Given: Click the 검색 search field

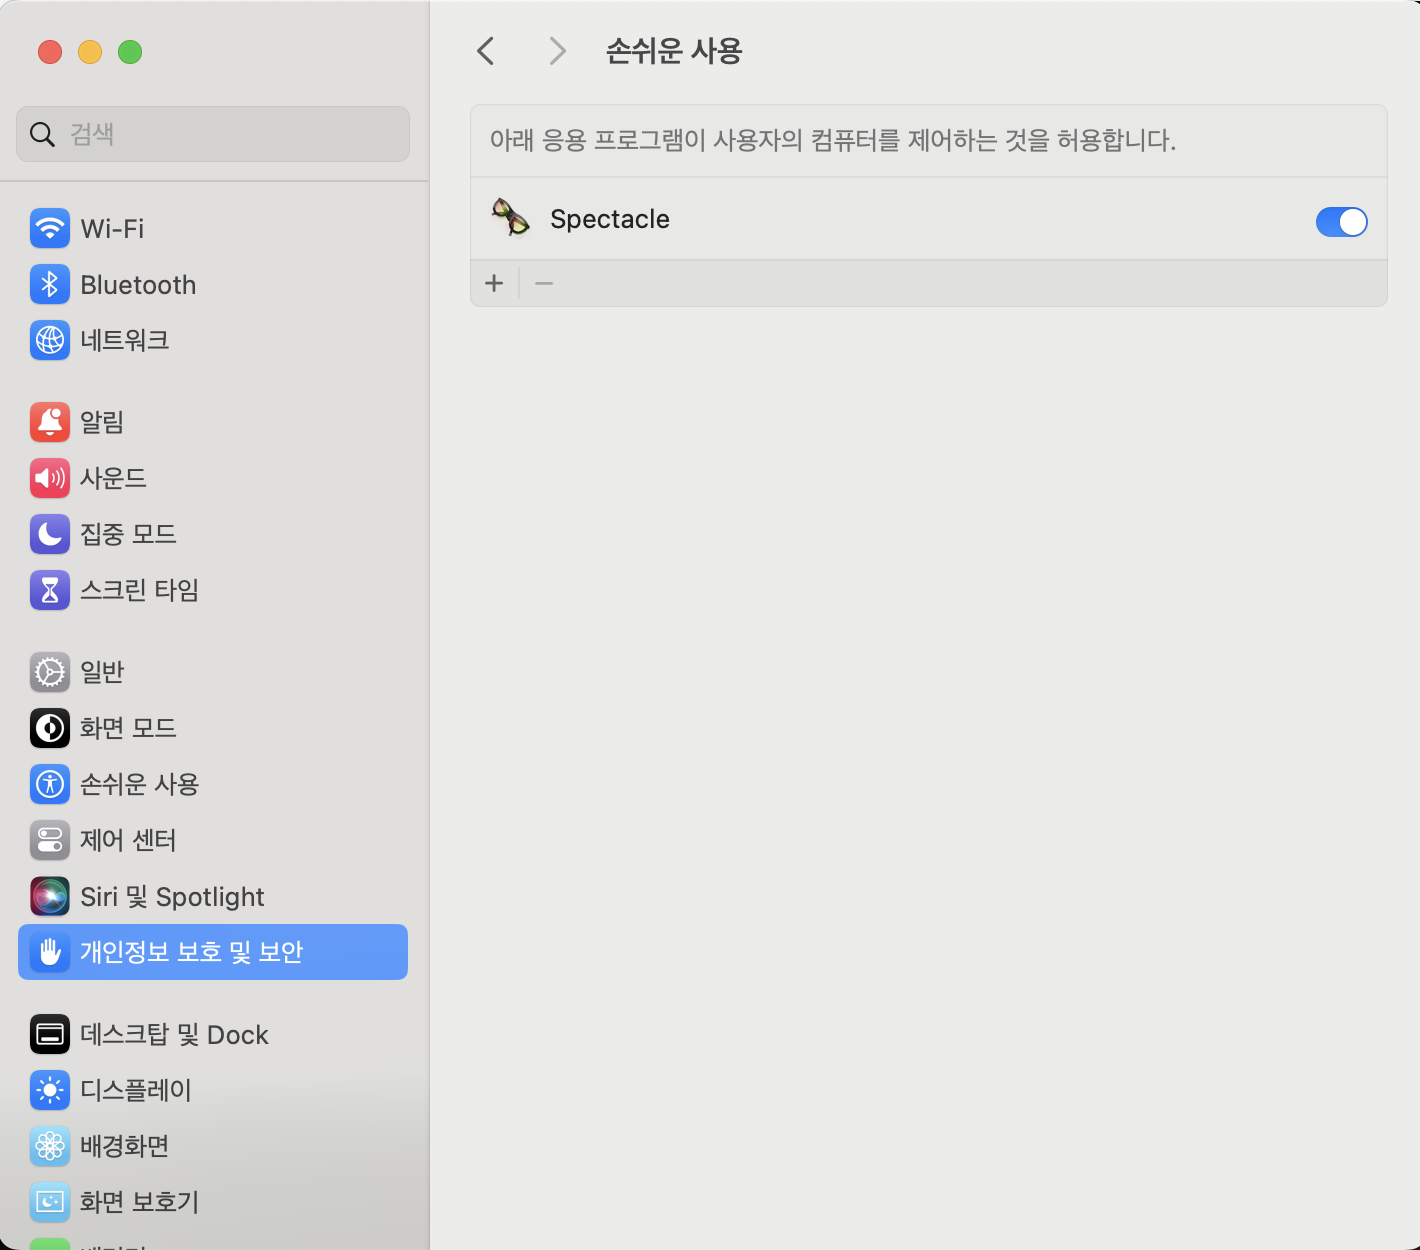Looking at the screenshot, I should pyautogui.click(x=213, y=134).
